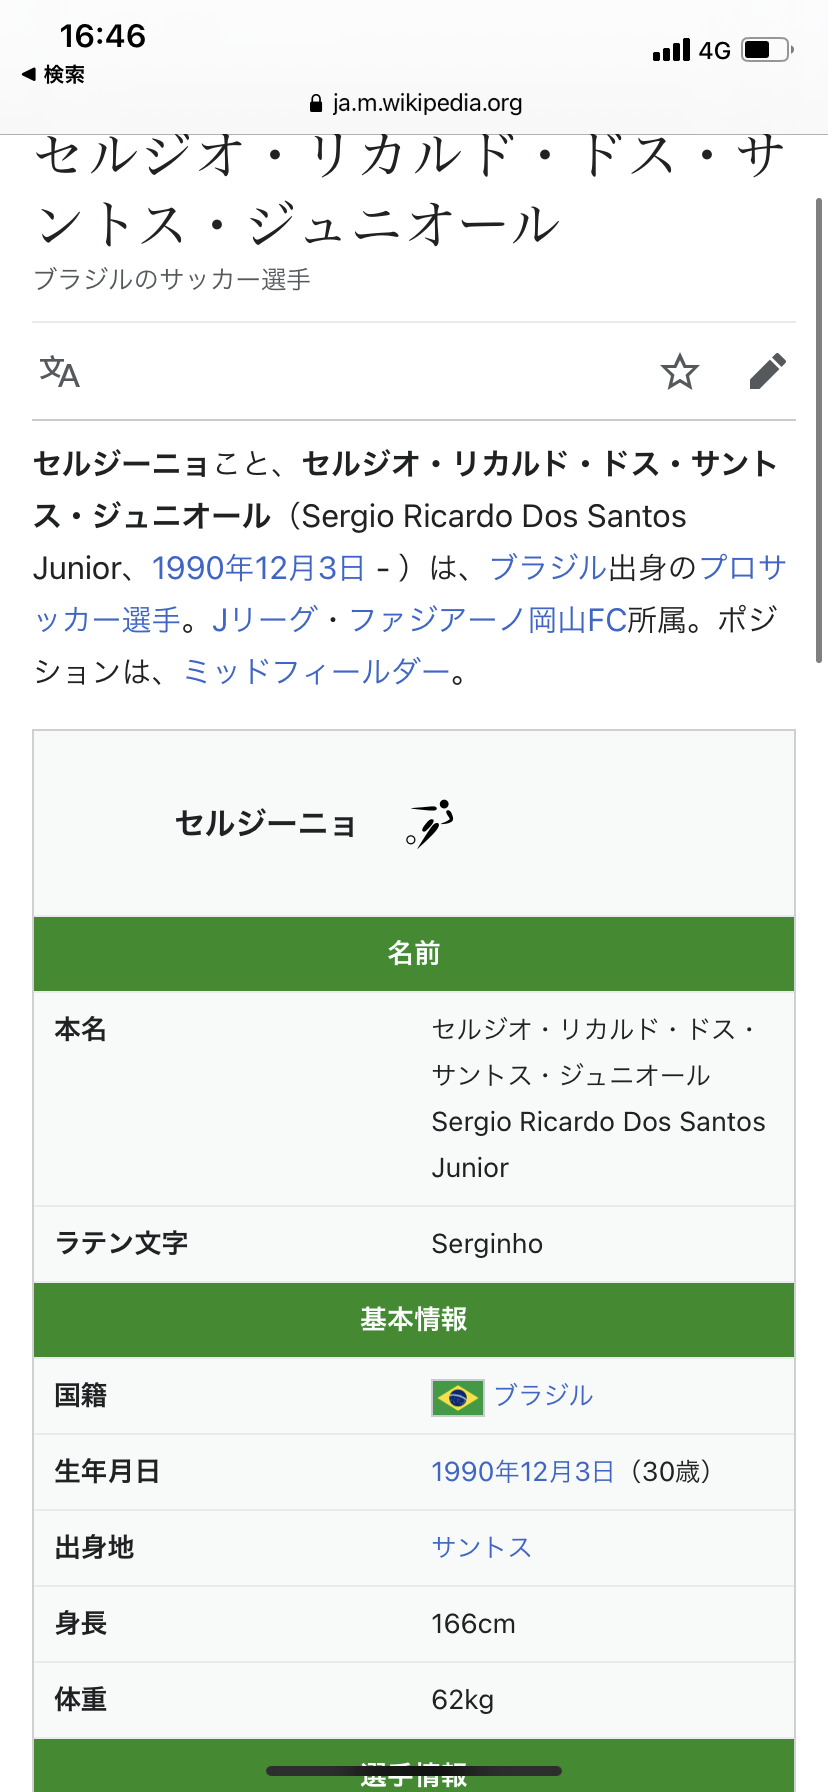Tap the 基本情報 green section header
This screenshot has height=1792, width=828.
click(414, 1320)
